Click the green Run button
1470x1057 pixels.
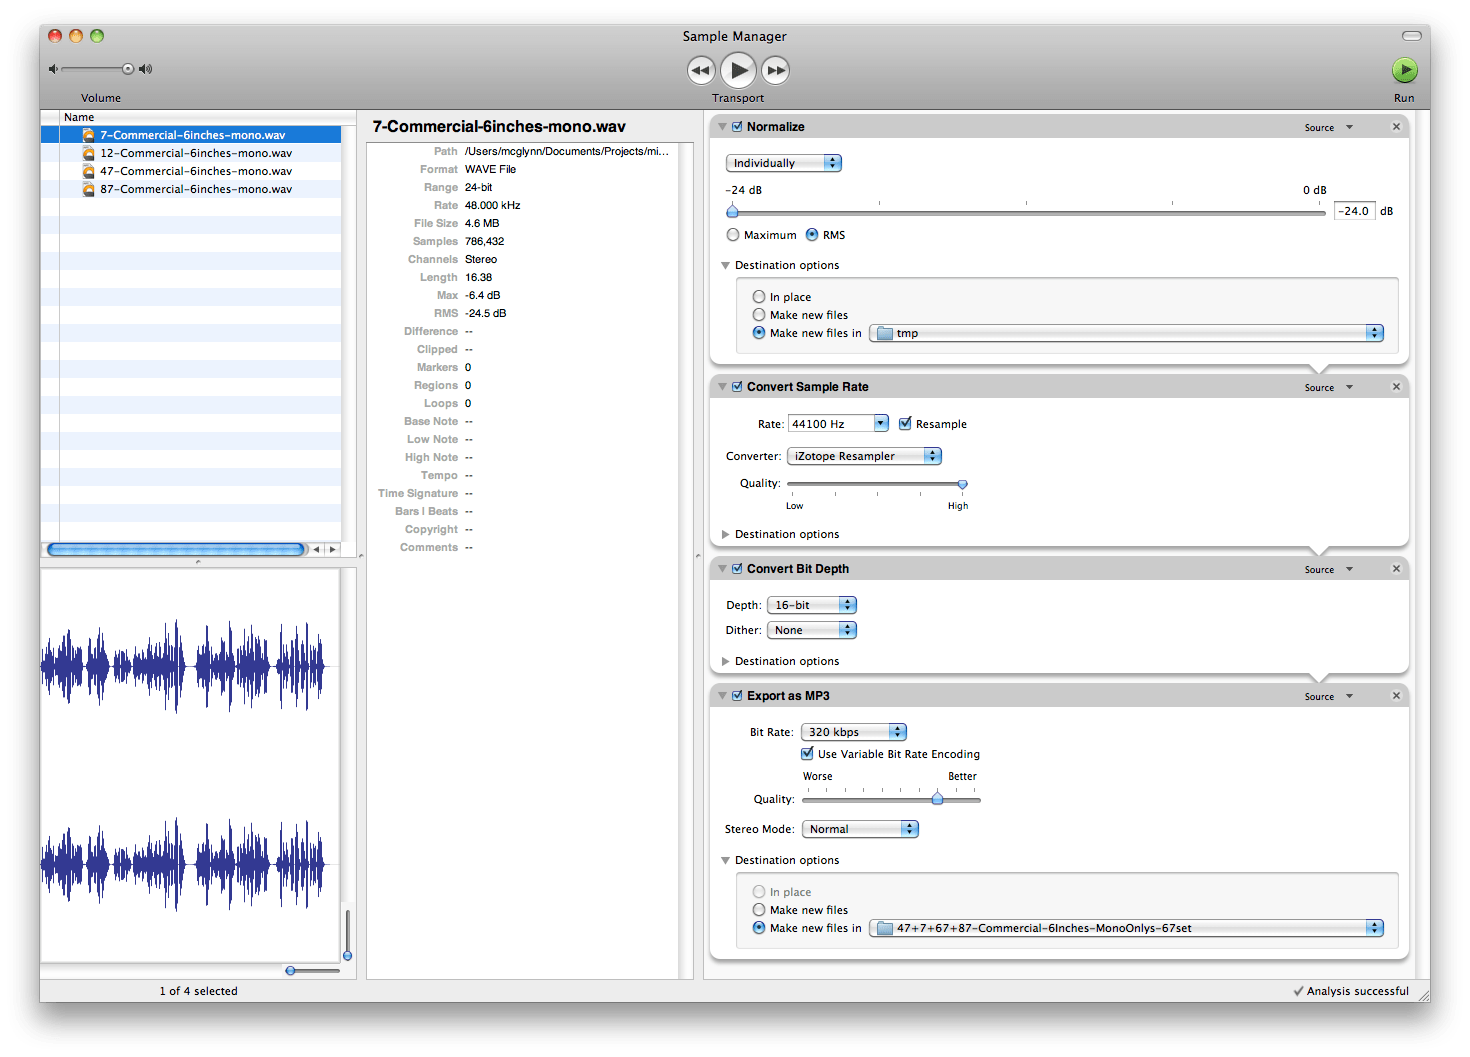tap(1405, 69)
